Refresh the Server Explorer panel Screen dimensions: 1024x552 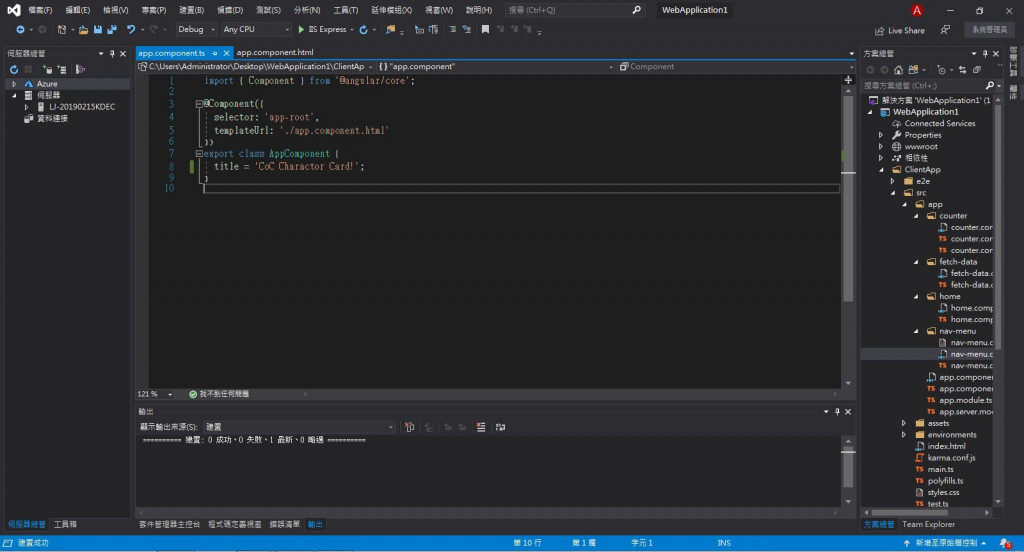point(14,69)
